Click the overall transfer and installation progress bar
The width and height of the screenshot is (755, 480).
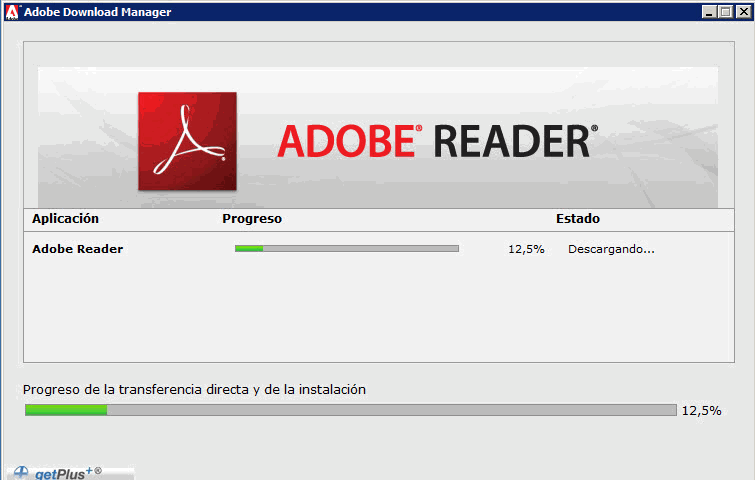click(x=351, y=410)
